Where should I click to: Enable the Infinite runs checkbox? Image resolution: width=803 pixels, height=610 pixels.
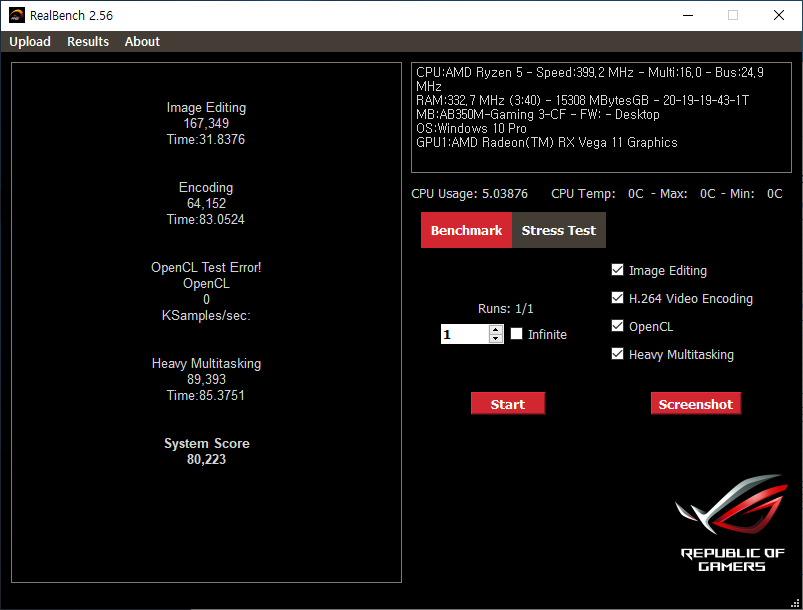coord(517,334)
